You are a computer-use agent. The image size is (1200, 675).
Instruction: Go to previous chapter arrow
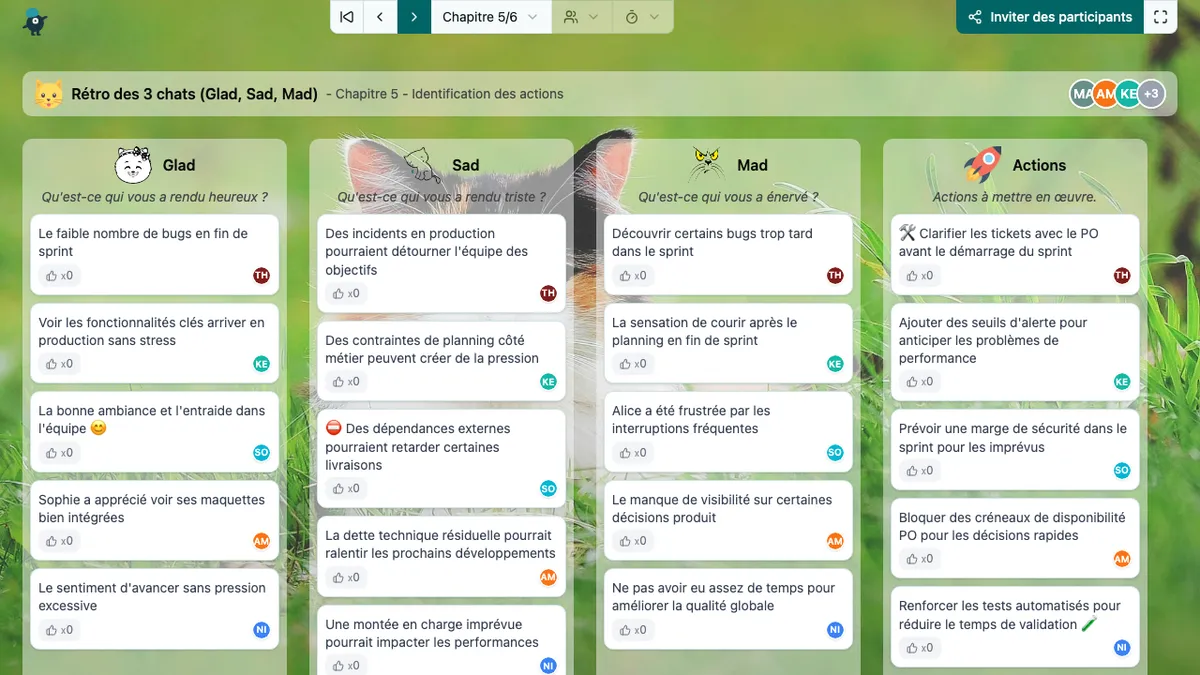coord(380,17)
